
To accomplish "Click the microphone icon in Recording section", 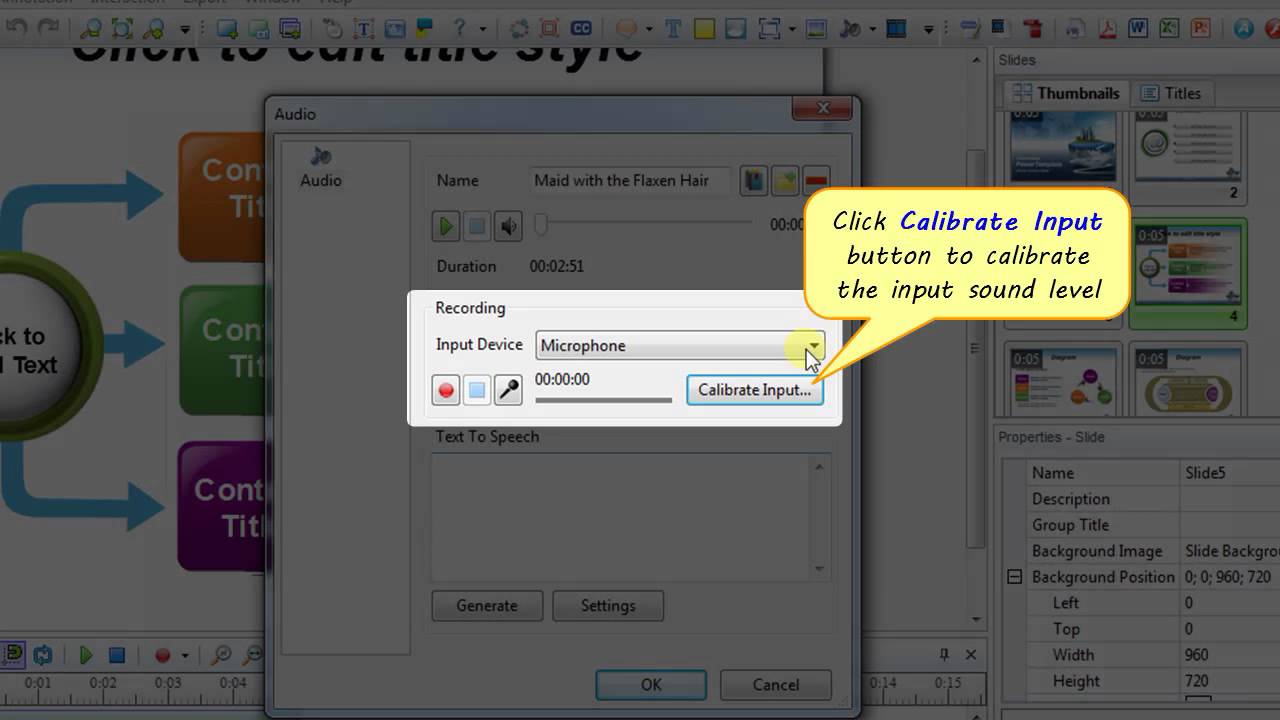I will pyautogui.click(x=509, y=390).
